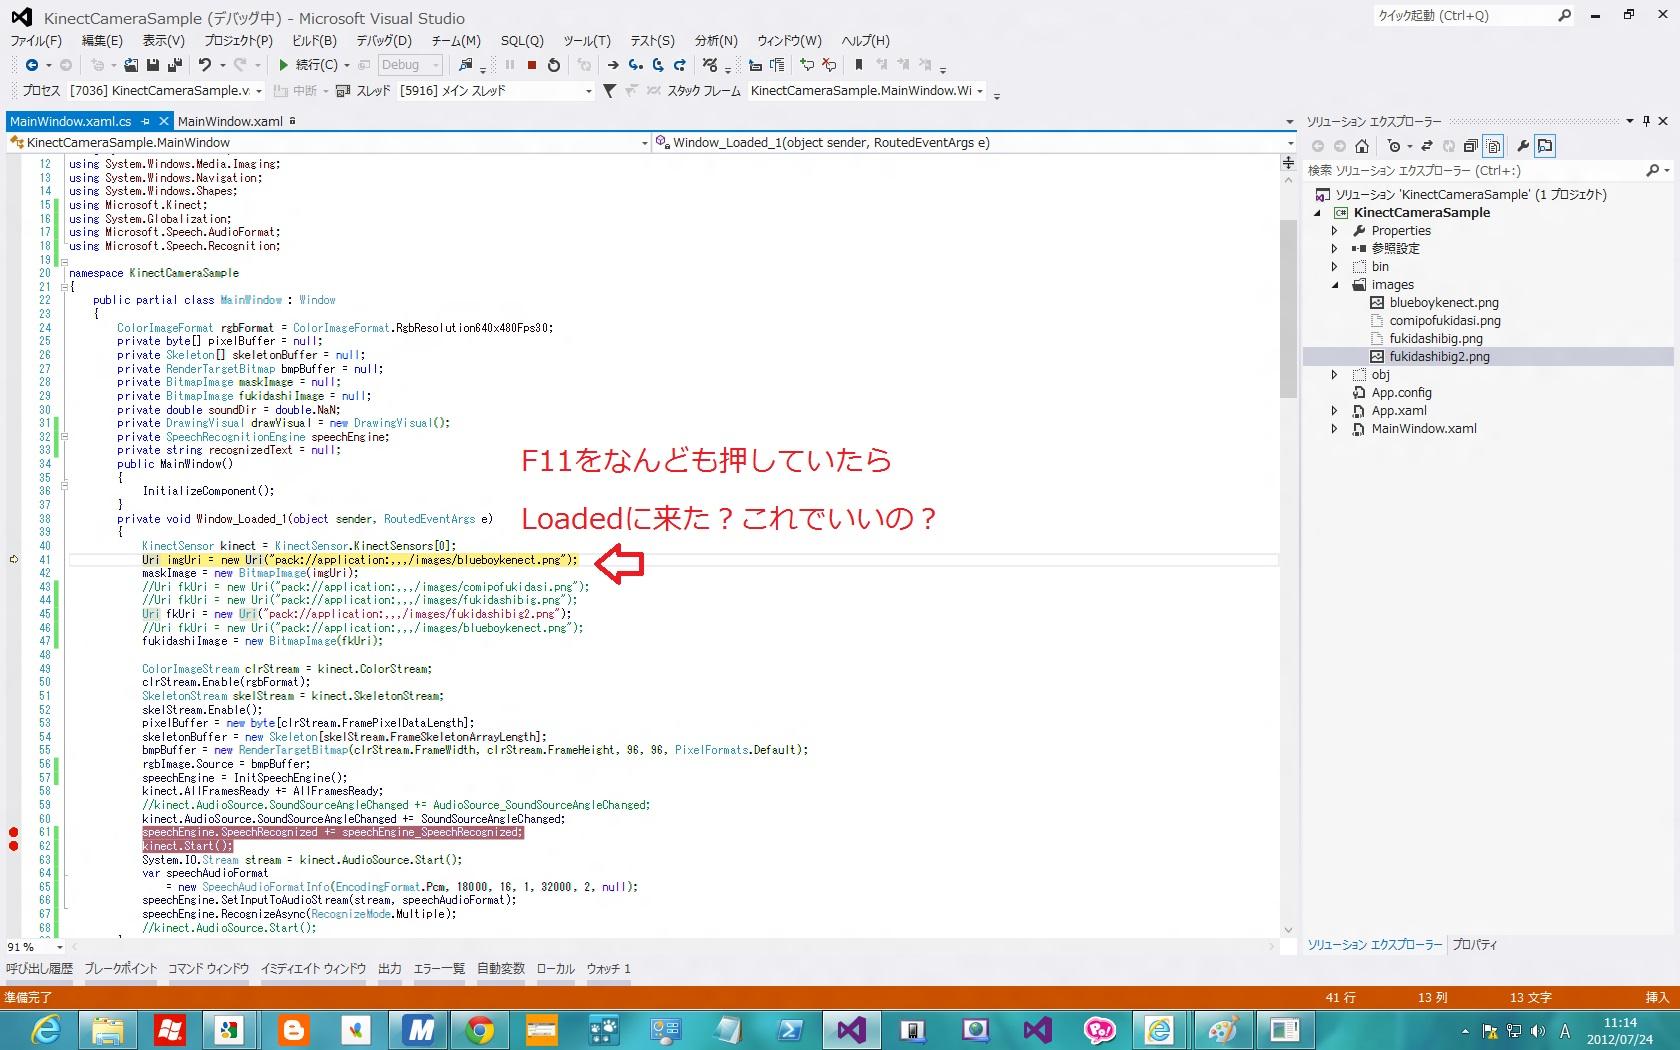
Task: Collapse the images folder
Action: (1334, 285)
